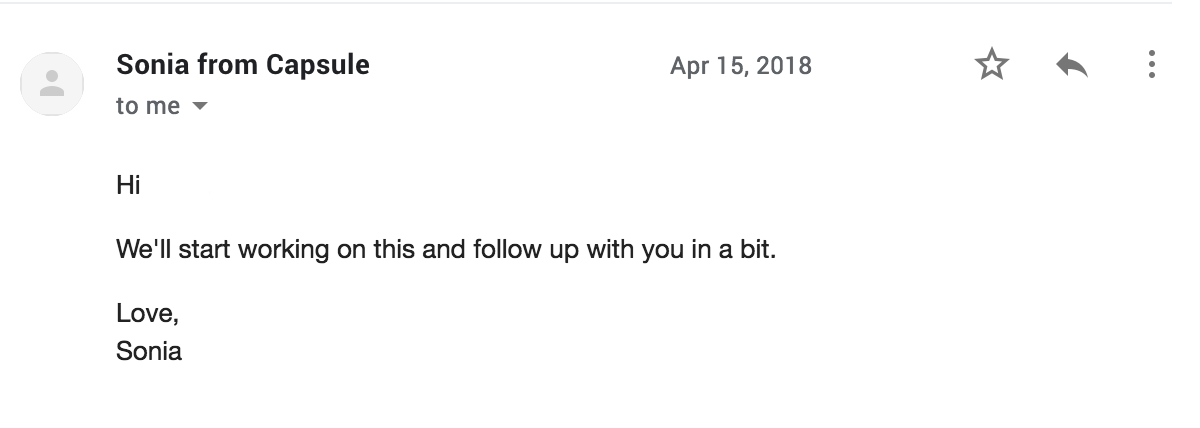Image resolution: width=1200 pixels, height=428 pixels.
Task: Click the "Love," closing line
Action: (x=147, y=313)
